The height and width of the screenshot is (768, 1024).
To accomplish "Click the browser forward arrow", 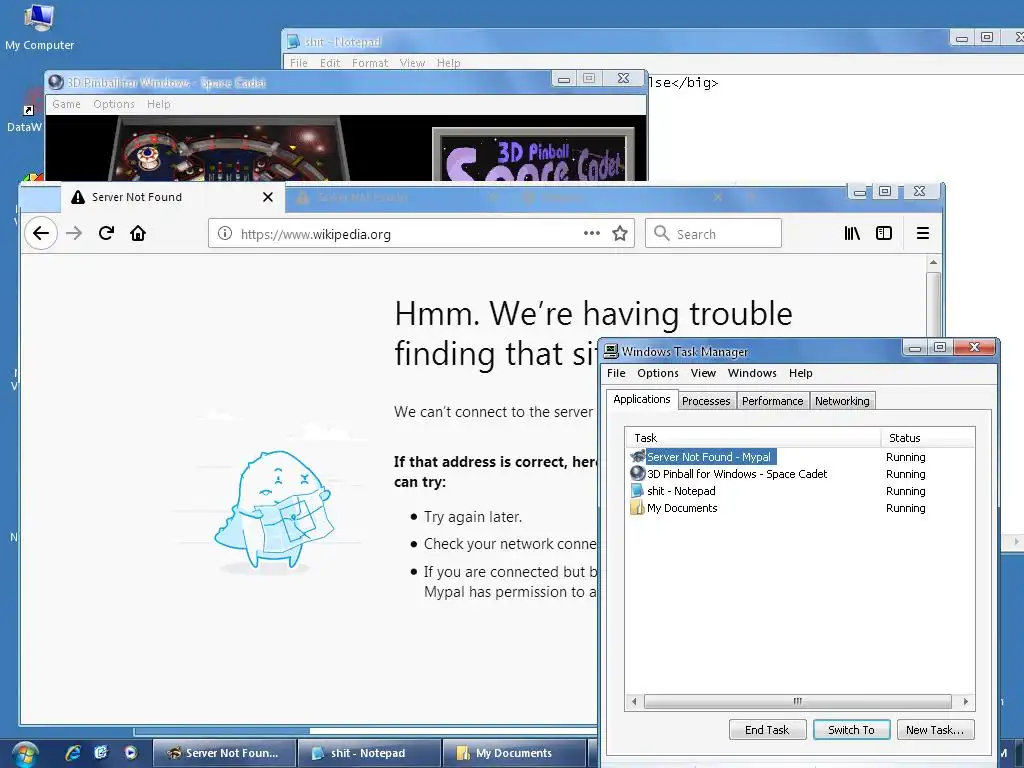I will [x=74, y=233].
